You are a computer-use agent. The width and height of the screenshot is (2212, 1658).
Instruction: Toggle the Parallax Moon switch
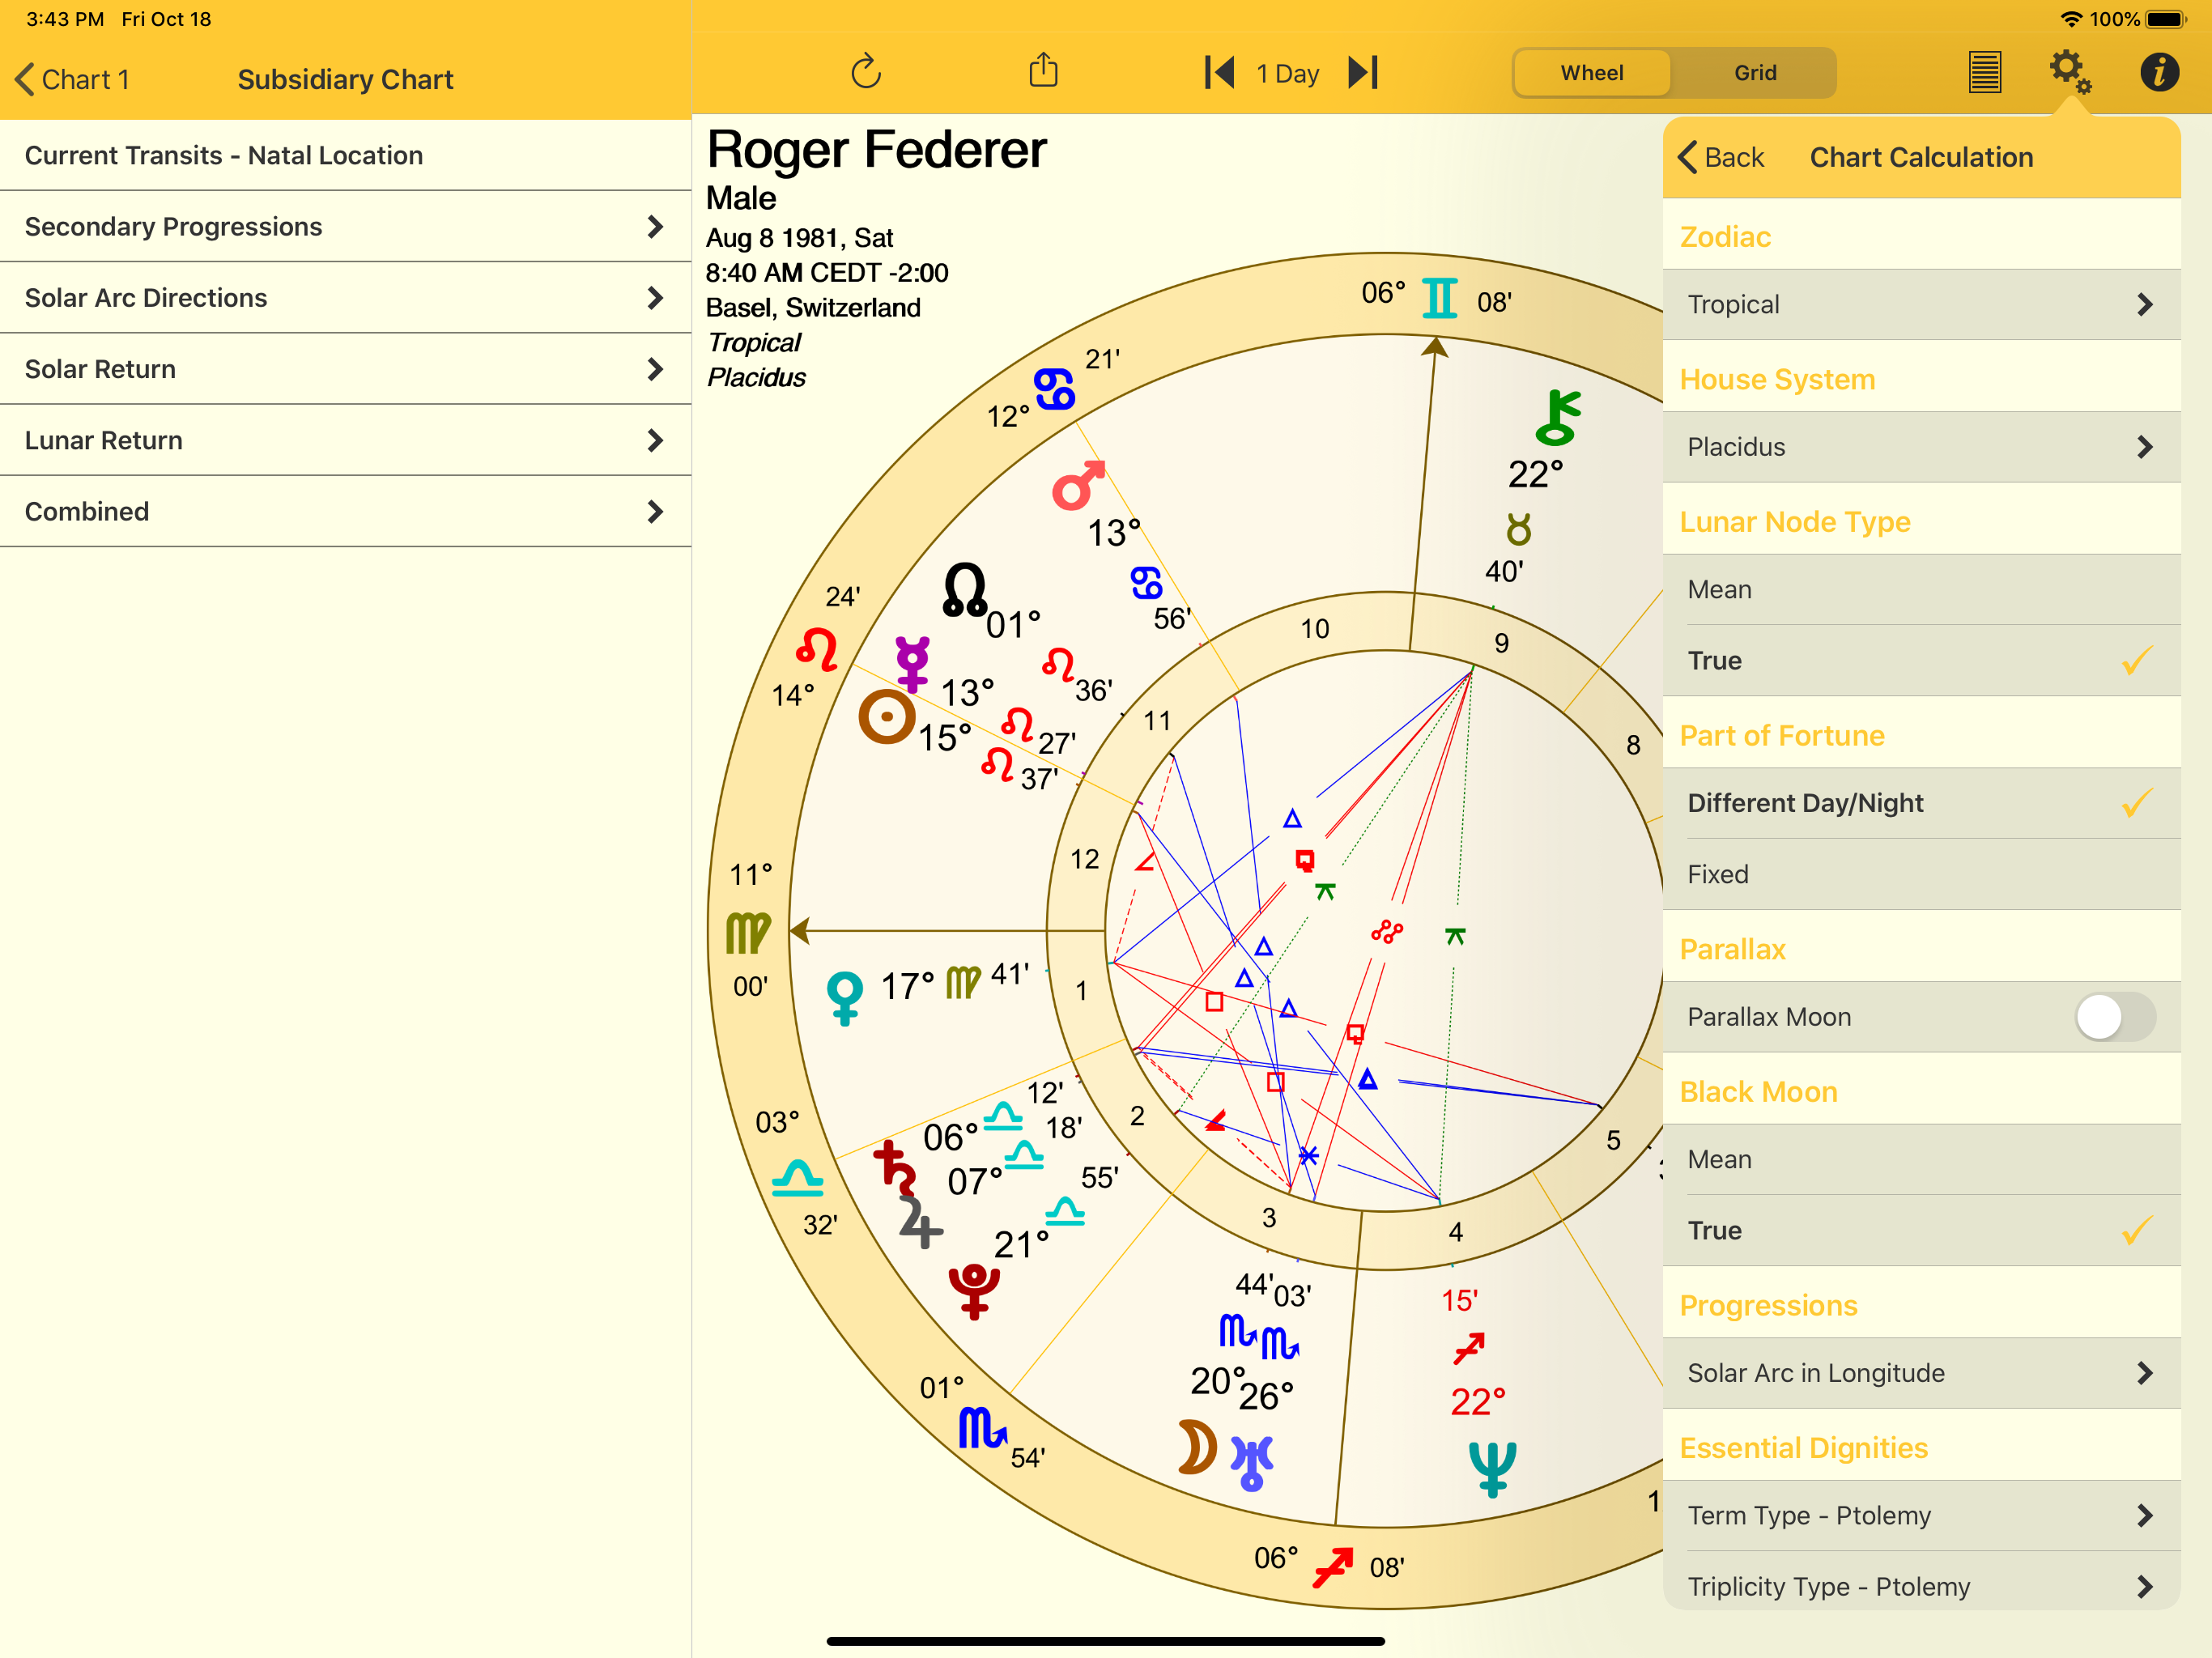pyautogui.click(x=2114, y=1017)
